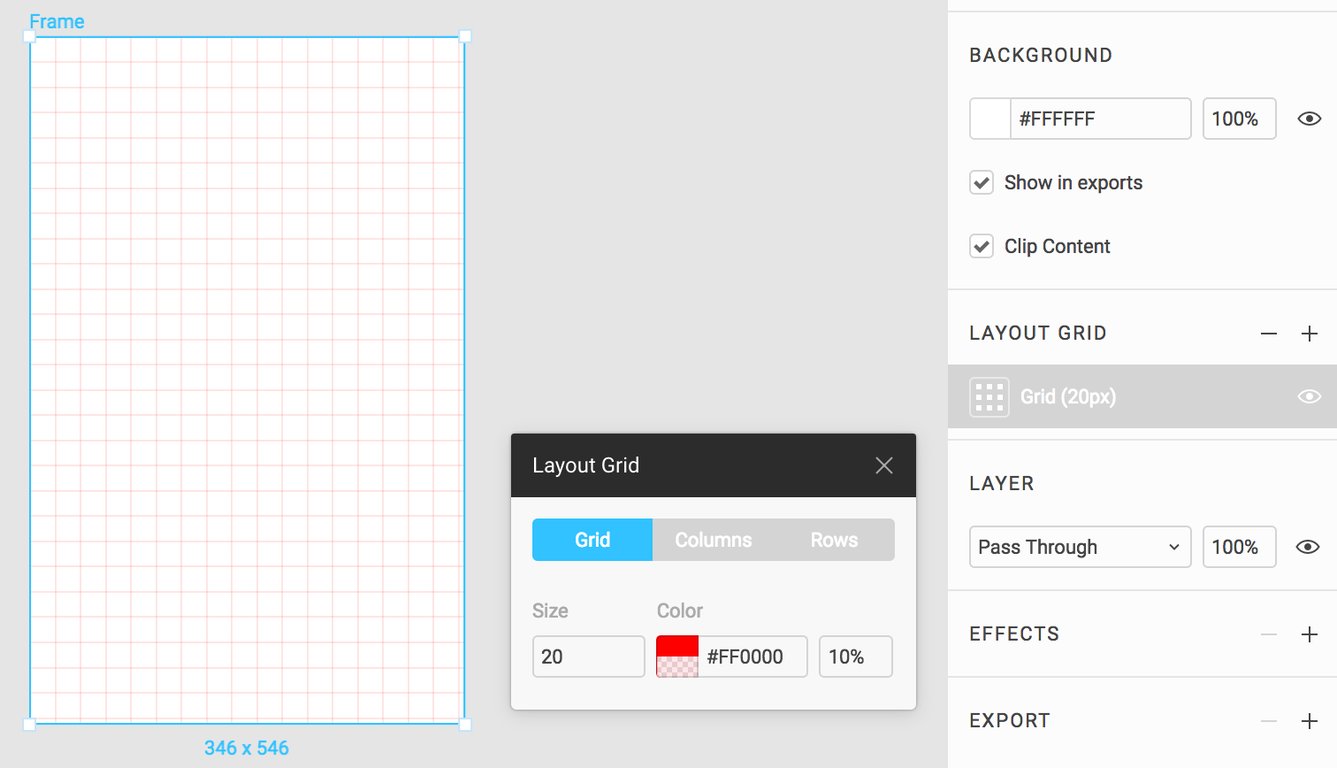Add a new layout grid with plus

point(1309,334)
